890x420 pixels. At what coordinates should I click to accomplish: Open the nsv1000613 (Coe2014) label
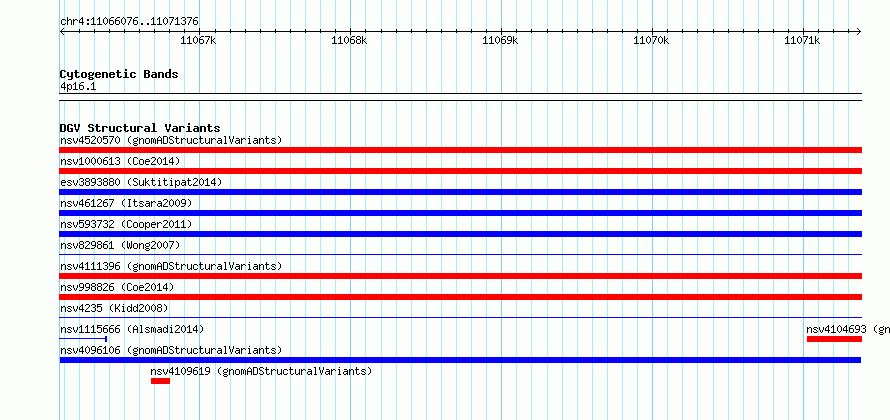(120, 161)
